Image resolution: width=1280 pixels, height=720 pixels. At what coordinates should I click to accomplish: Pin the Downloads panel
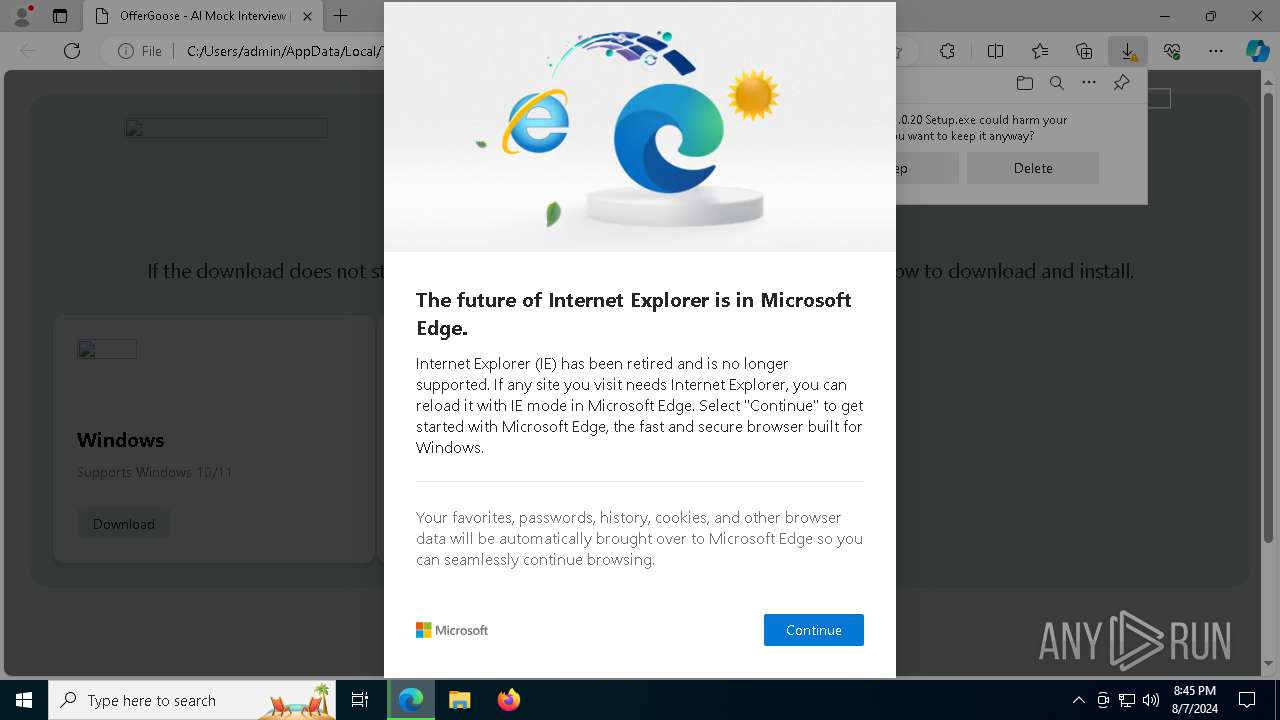coord(1121,83)
